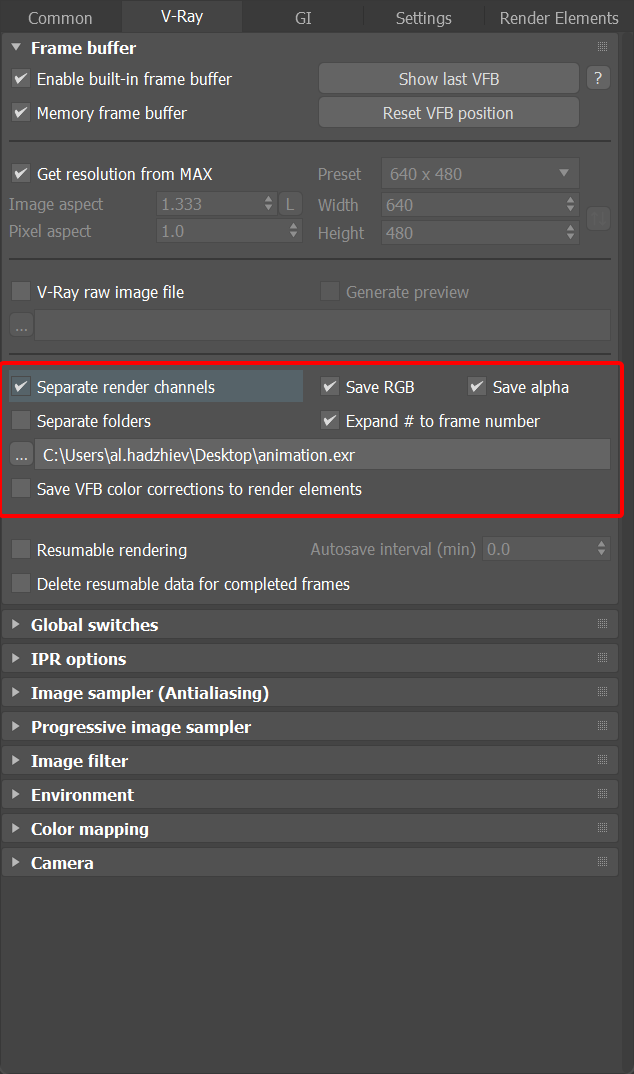
Task: Expand Image sampler (Antialiasing) rollout
Action: click(x=149, y=693)
